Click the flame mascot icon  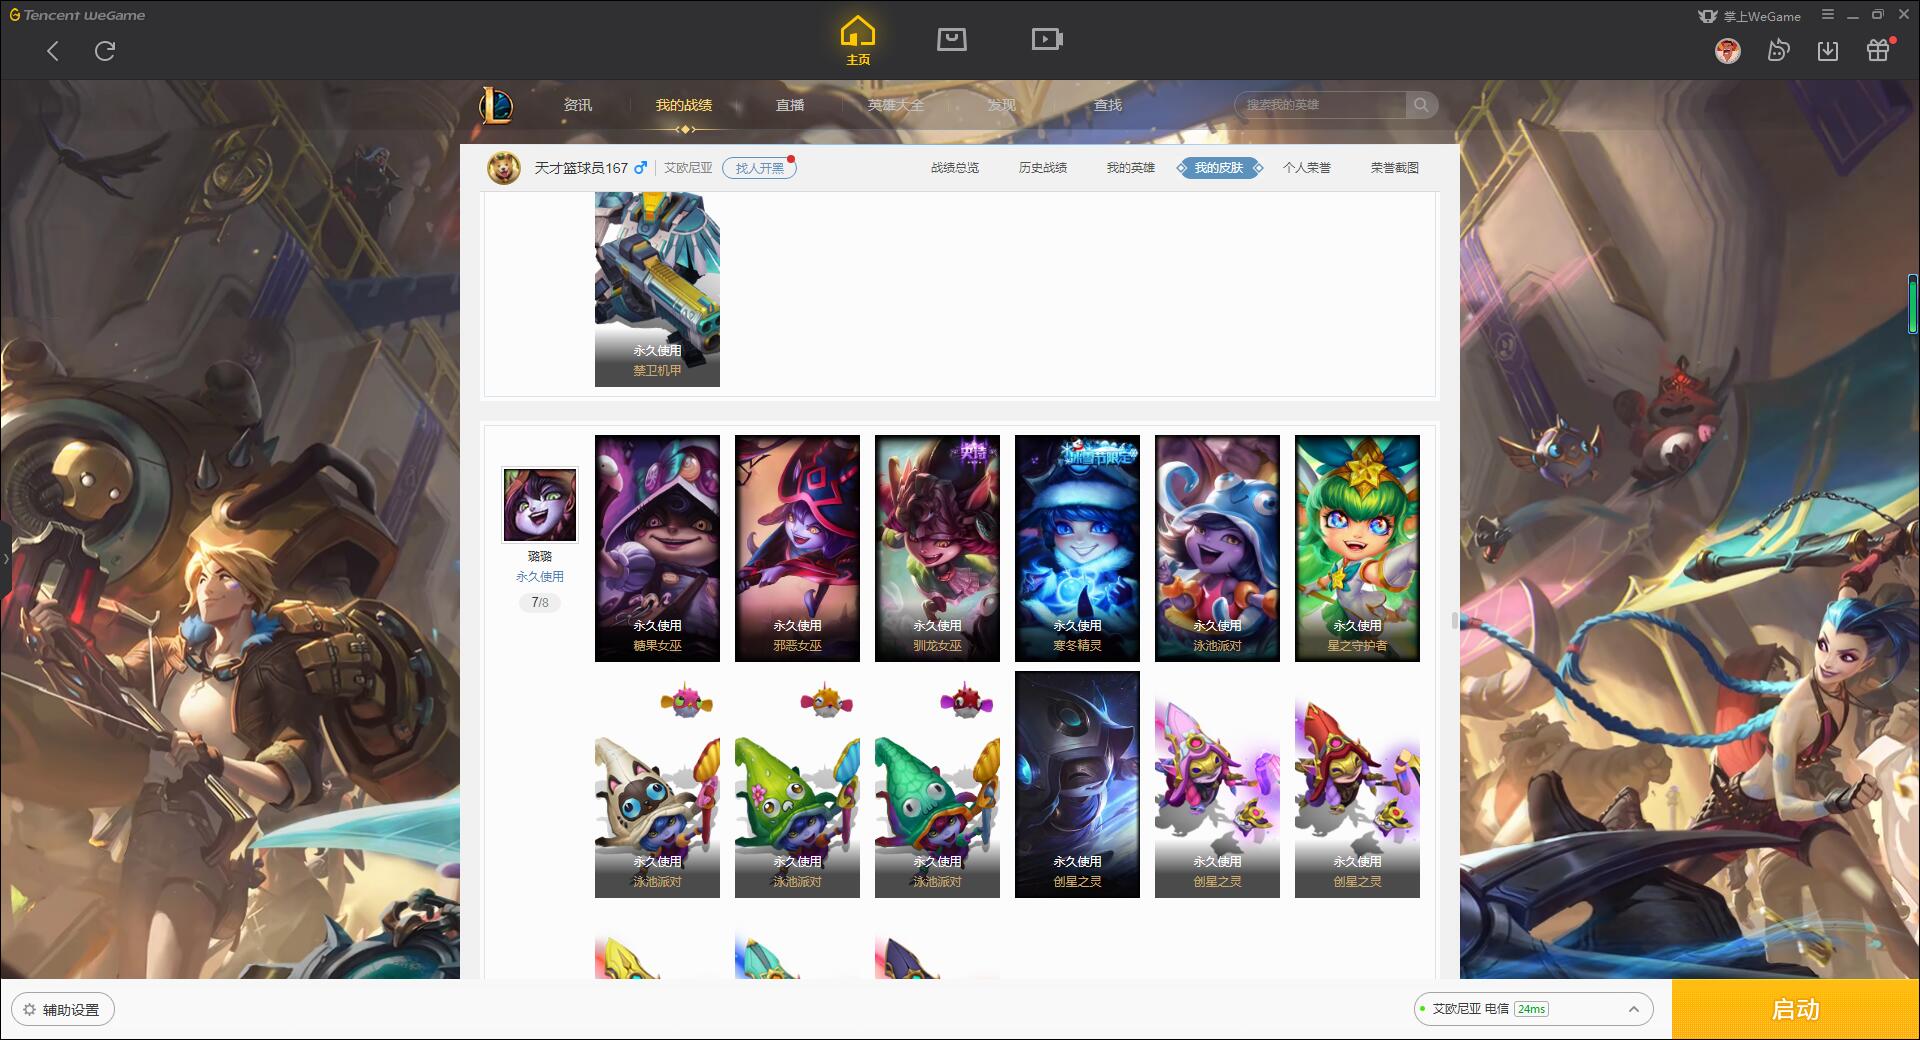pos(1778,50)
